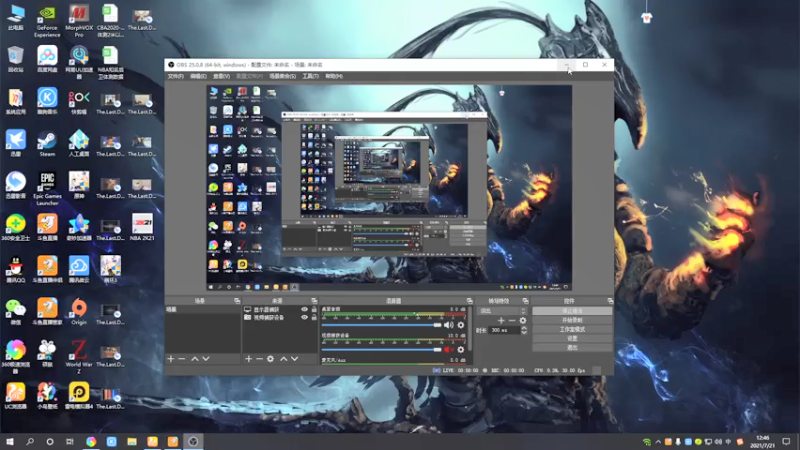This screenshot has width=800, height=450.
Task: Click the transition duration 300 ms field
Action: pos(504,330)
